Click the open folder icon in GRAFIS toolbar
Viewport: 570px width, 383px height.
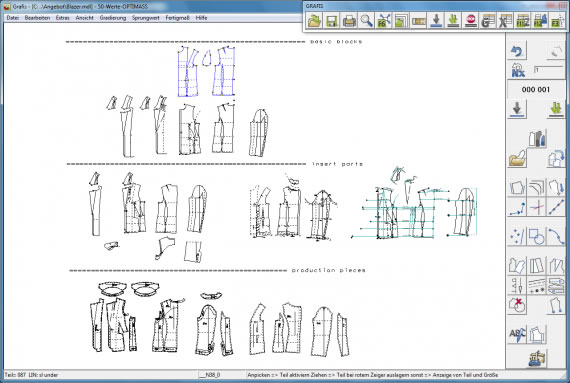[x=314, y=21]
